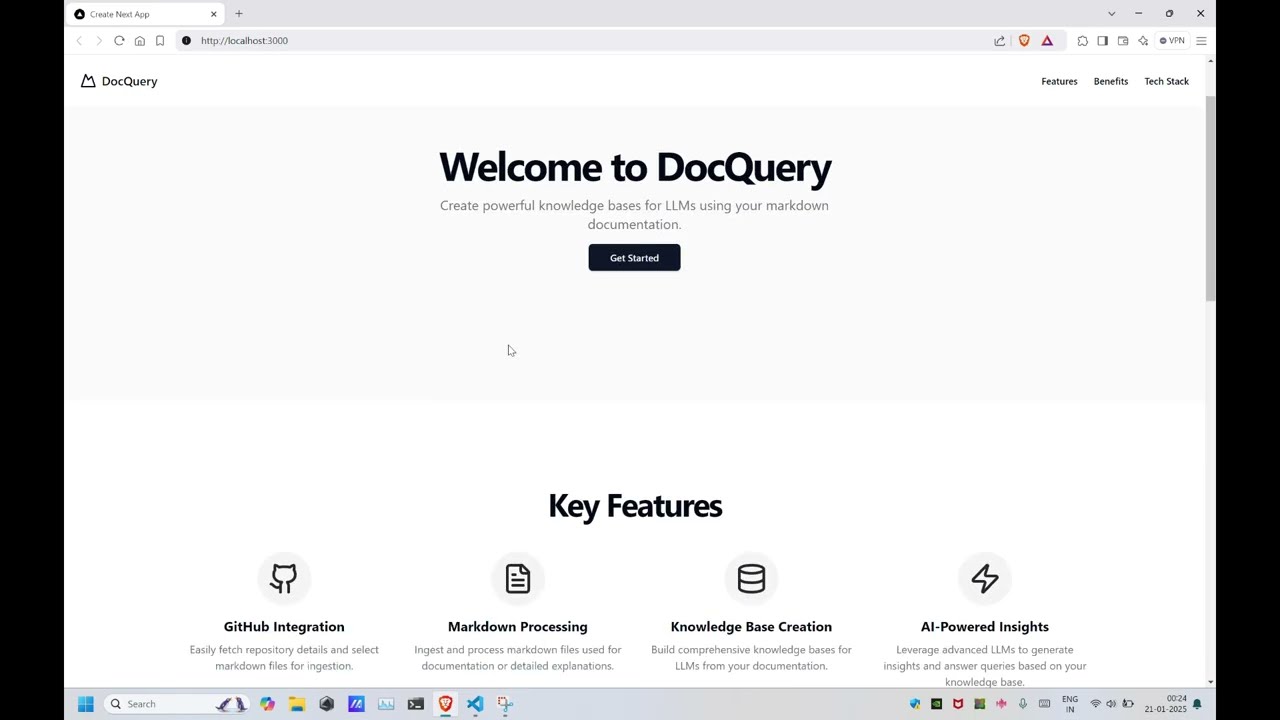Image resolution: width=1280 pixels, height=720 pixels.
Task: Open Brave Shields settings
Action: pyautogui.click(x=1024, y=40)
